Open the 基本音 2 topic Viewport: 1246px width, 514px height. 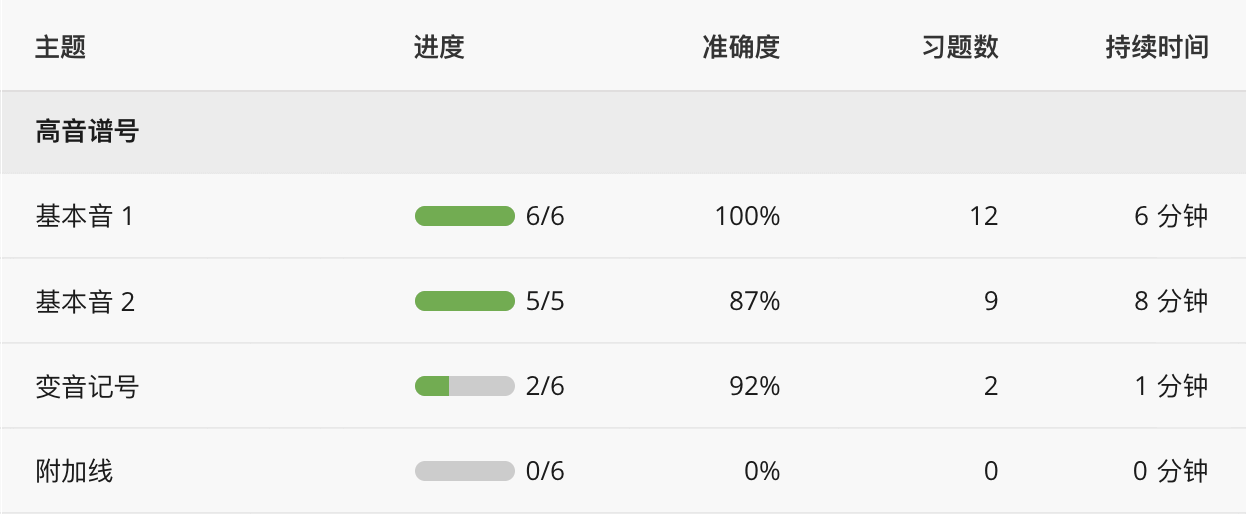[85, 301]
